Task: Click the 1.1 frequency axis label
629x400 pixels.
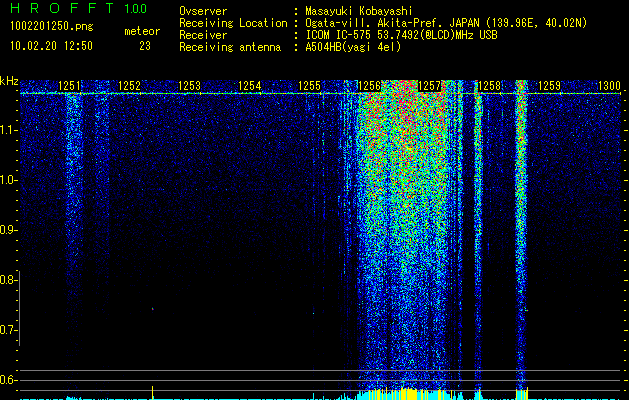Action: pyautogui.click(x=9, y=130)
